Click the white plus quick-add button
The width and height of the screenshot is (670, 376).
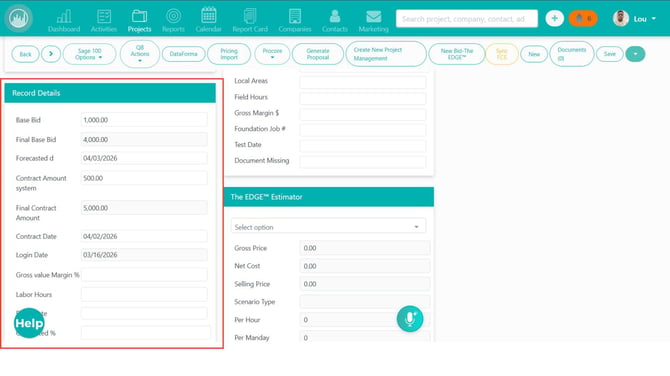pyautogui.click(x=555, y=18)
